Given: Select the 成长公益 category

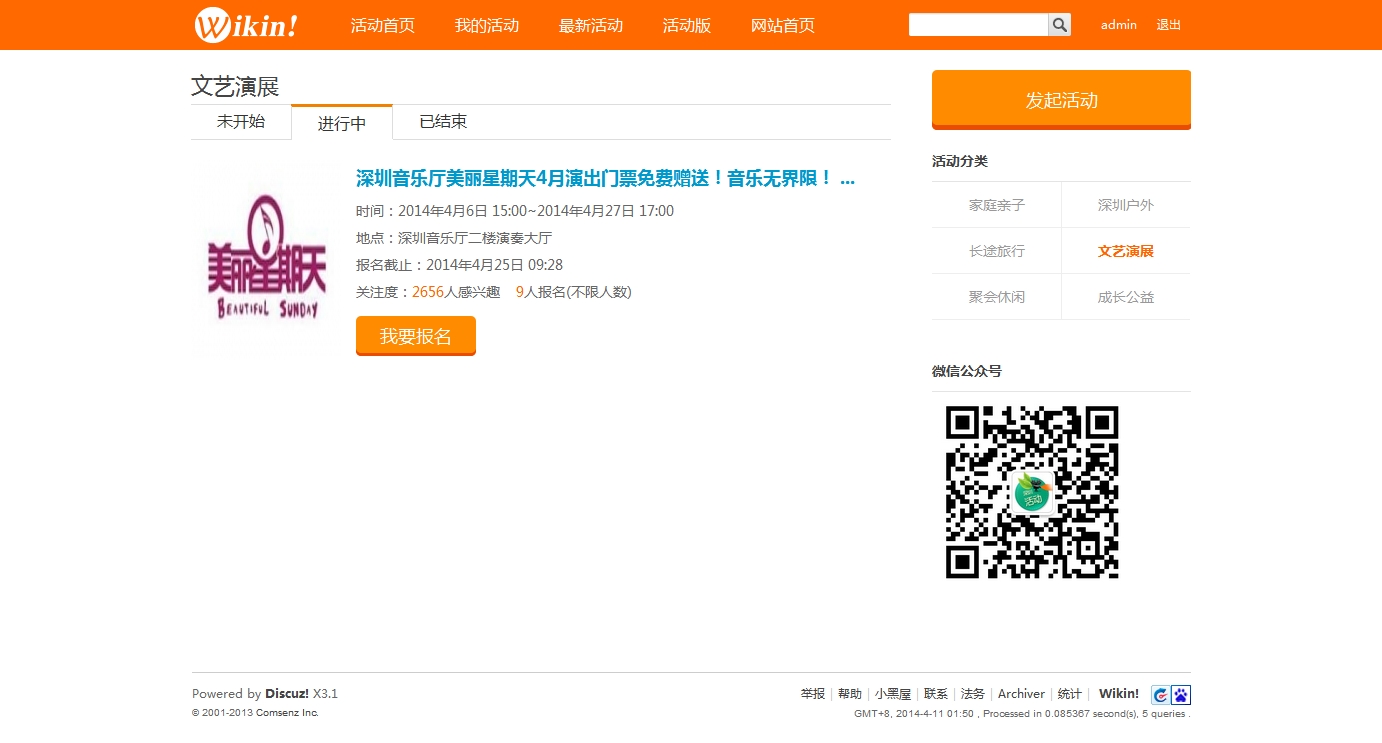Looking at the screenshot, I should tap(1125, 296).
